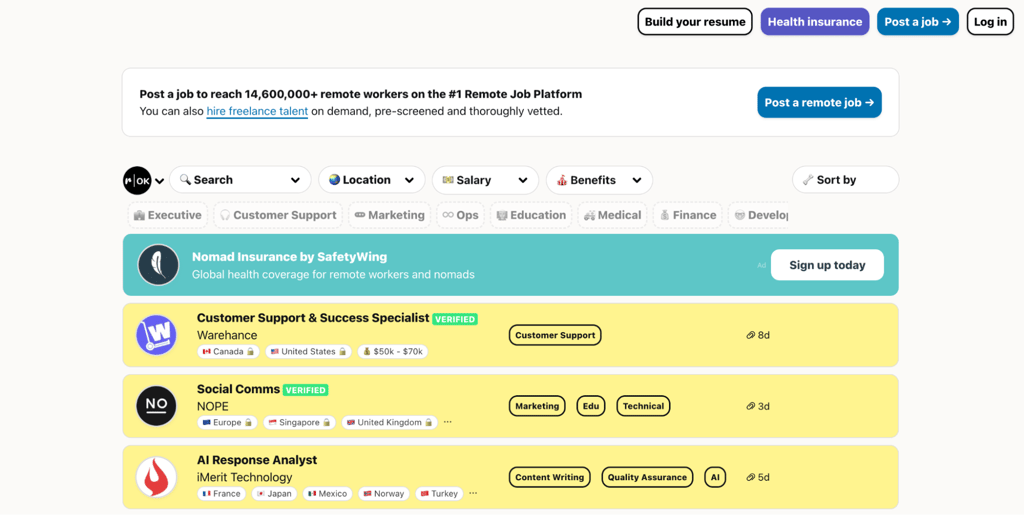Click the SafetyWing feather logo
The height and width of the screenshot is (515, 1024).
pos(158,265)
